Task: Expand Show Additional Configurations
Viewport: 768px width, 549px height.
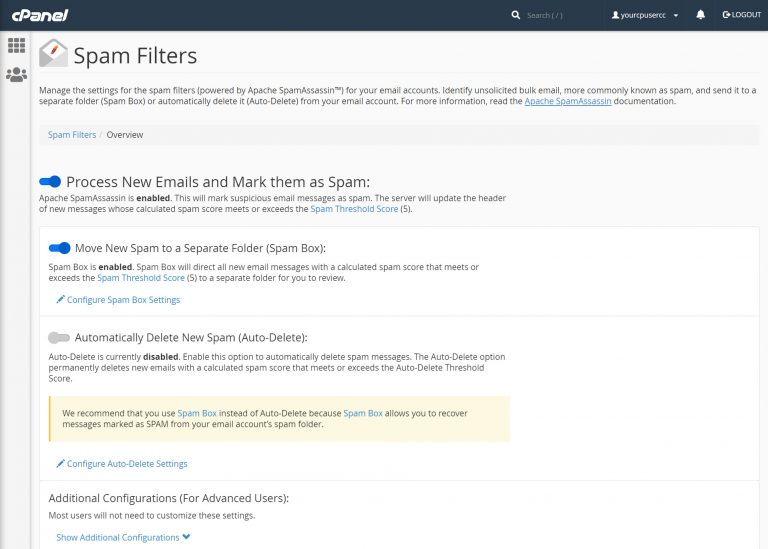Action: 122,537
